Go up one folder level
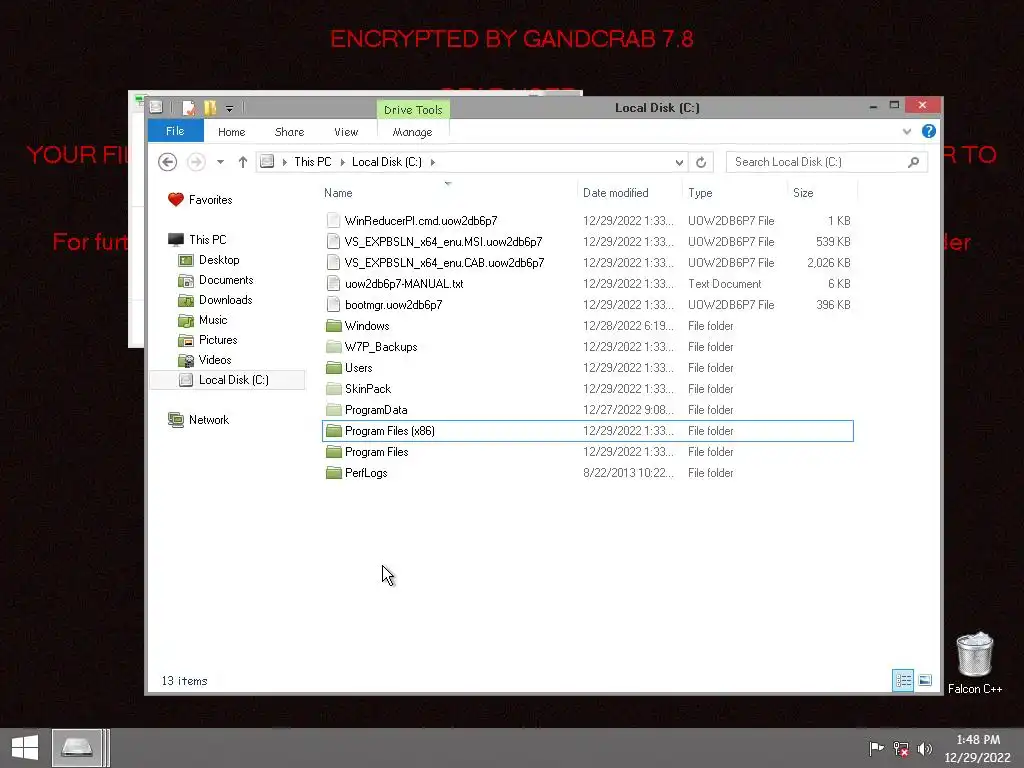This screenshot has width=1024, height=768. point(243,162)
